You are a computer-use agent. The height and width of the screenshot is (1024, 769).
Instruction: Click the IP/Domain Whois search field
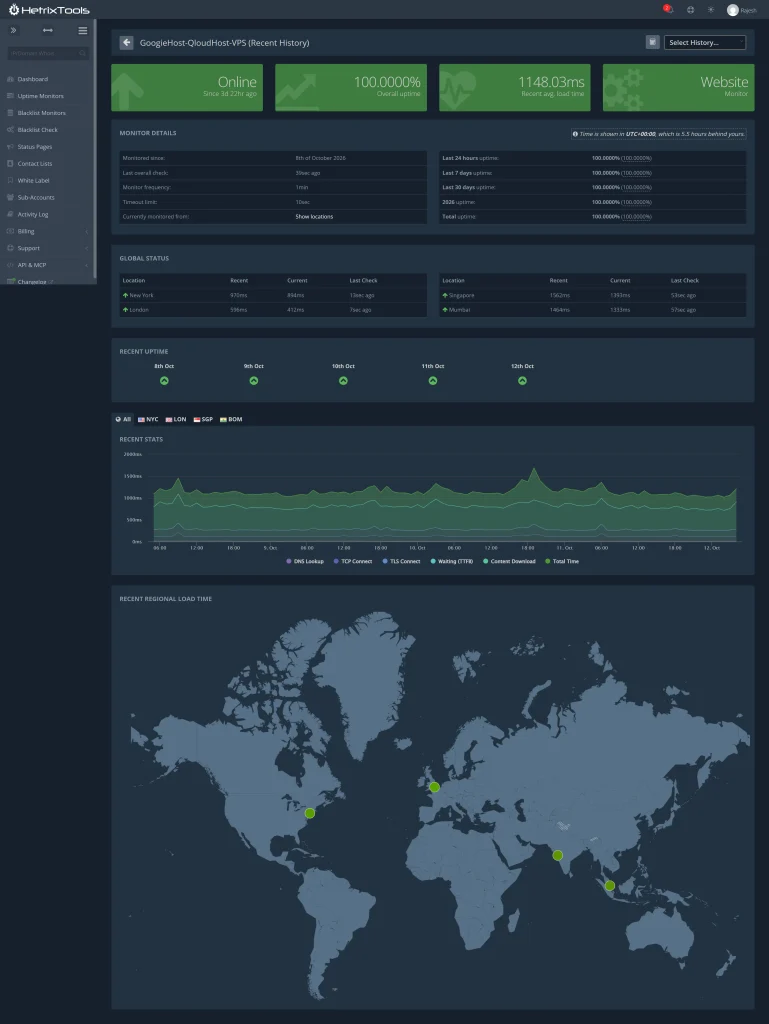(48, 53)
